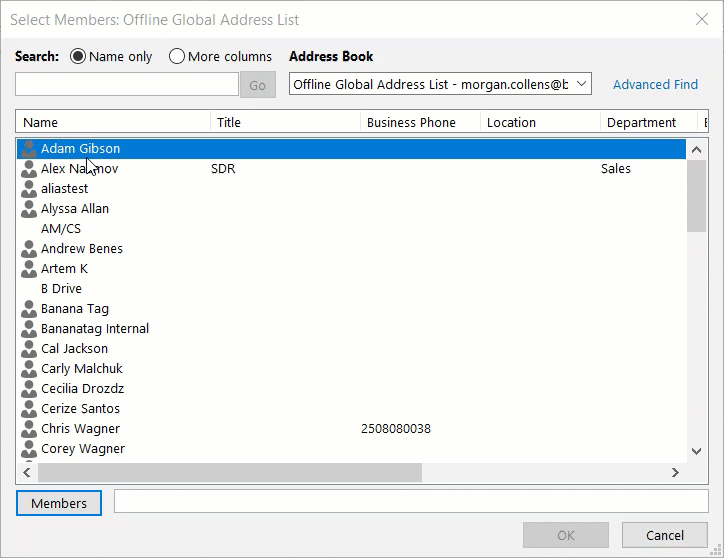
Task: Click the contact icon beside Banana Tag
Action: click(x=29, y=309)
